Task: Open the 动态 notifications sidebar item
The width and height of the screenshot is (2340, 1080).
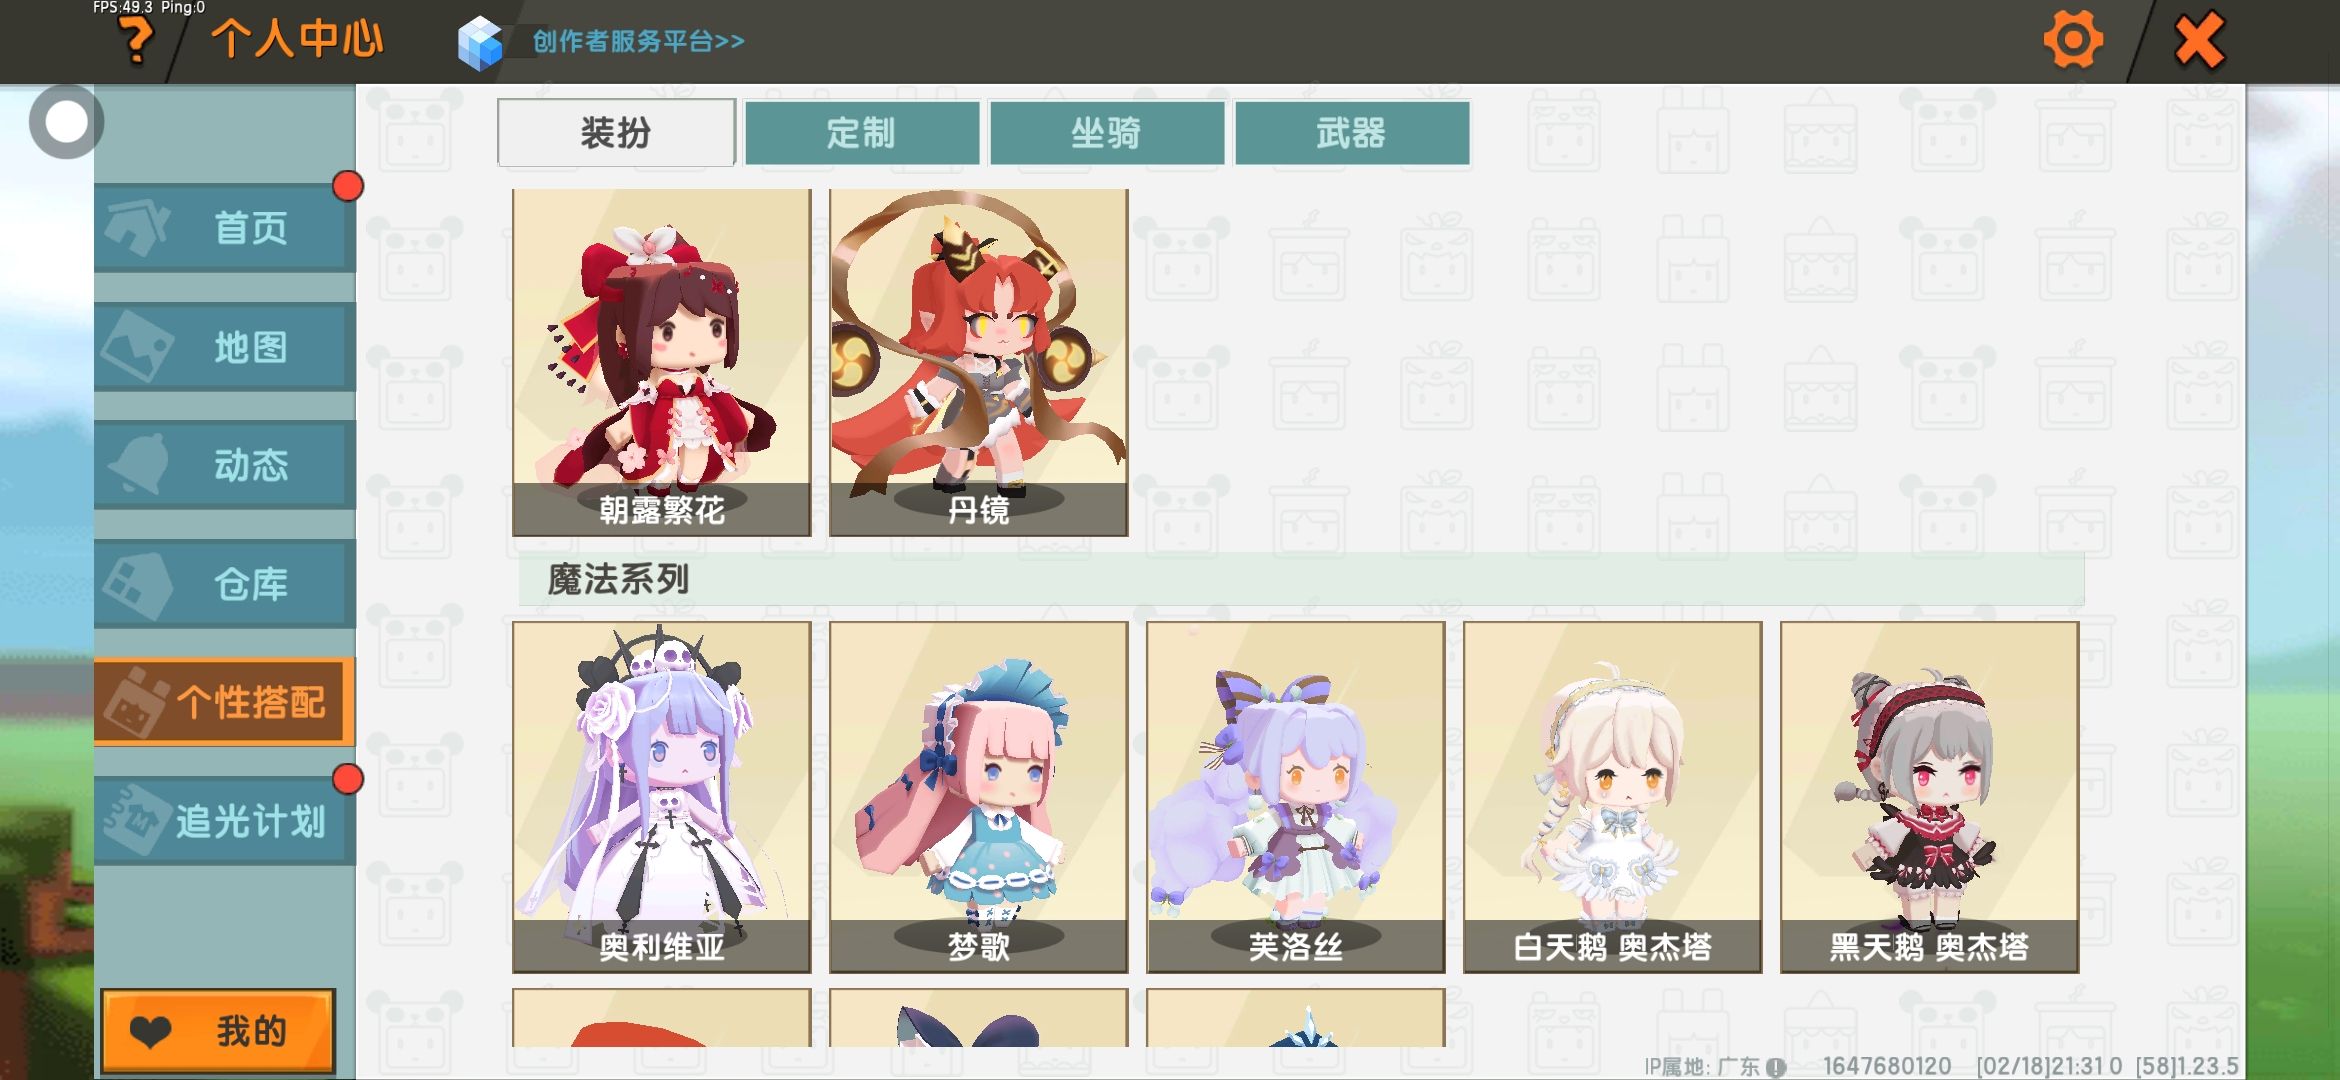Action: 225,465
